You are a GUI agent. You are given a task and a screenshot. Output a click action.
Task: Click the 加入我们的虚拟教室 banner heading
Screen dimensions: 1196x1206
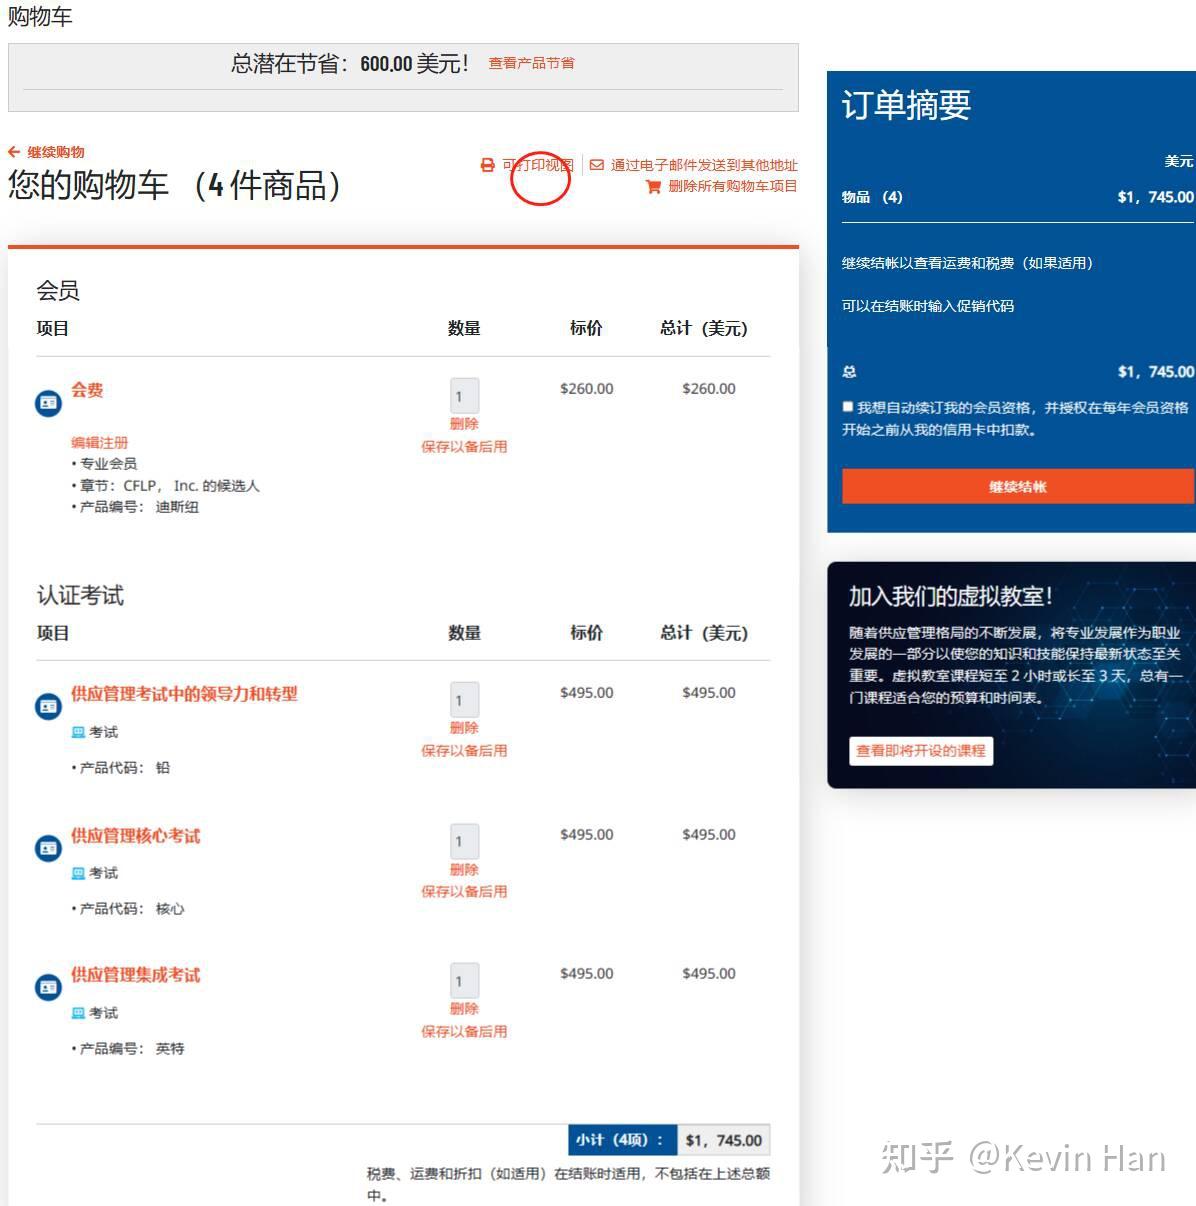coord(950,597)
